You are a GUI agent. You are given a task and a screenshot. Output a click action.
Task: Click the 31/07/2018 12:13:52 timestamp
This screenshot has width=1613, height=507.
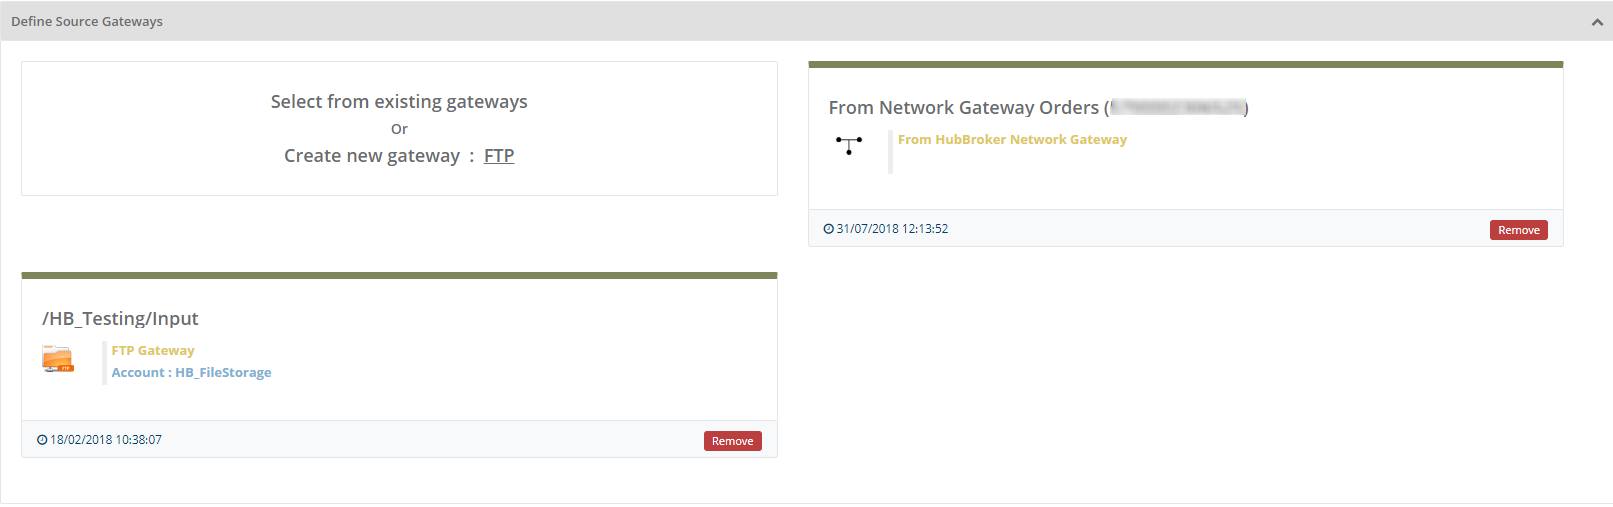click(892, 229)
